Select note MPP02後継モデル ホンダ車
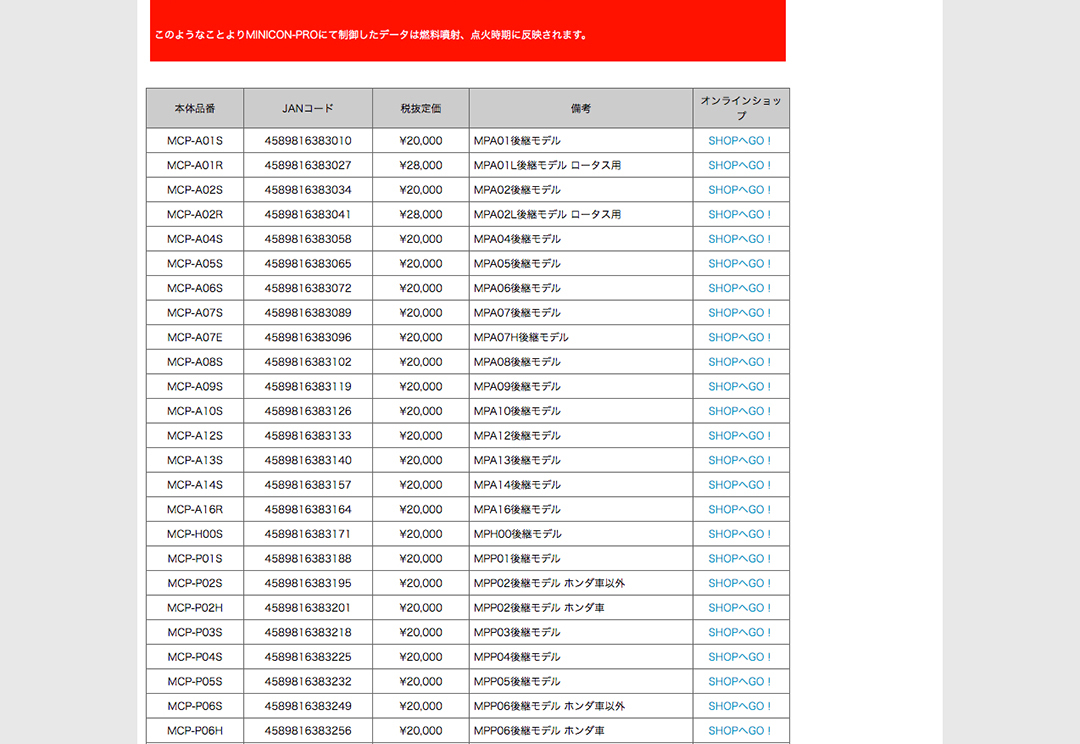The width and height of the screenshot is (1080, 744). (539, 608)
